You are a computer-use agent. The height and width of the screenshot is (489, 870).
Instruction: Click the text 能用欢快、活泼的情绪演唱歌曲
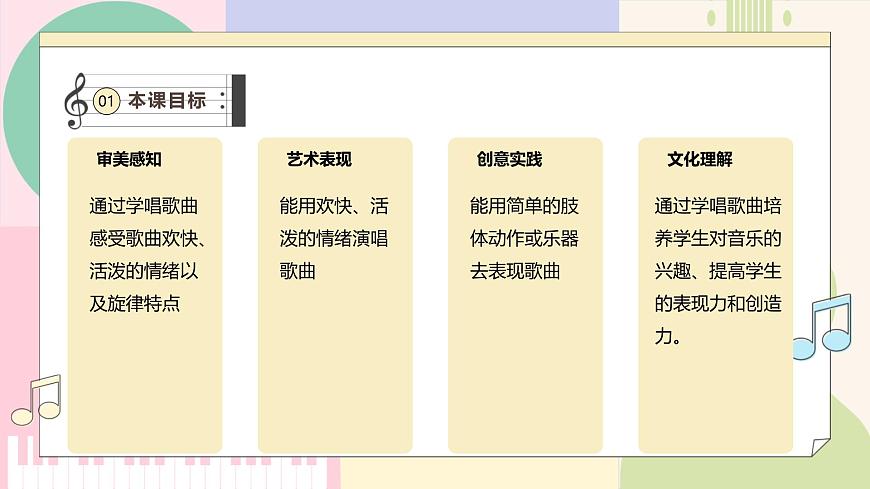pos(334,239)
